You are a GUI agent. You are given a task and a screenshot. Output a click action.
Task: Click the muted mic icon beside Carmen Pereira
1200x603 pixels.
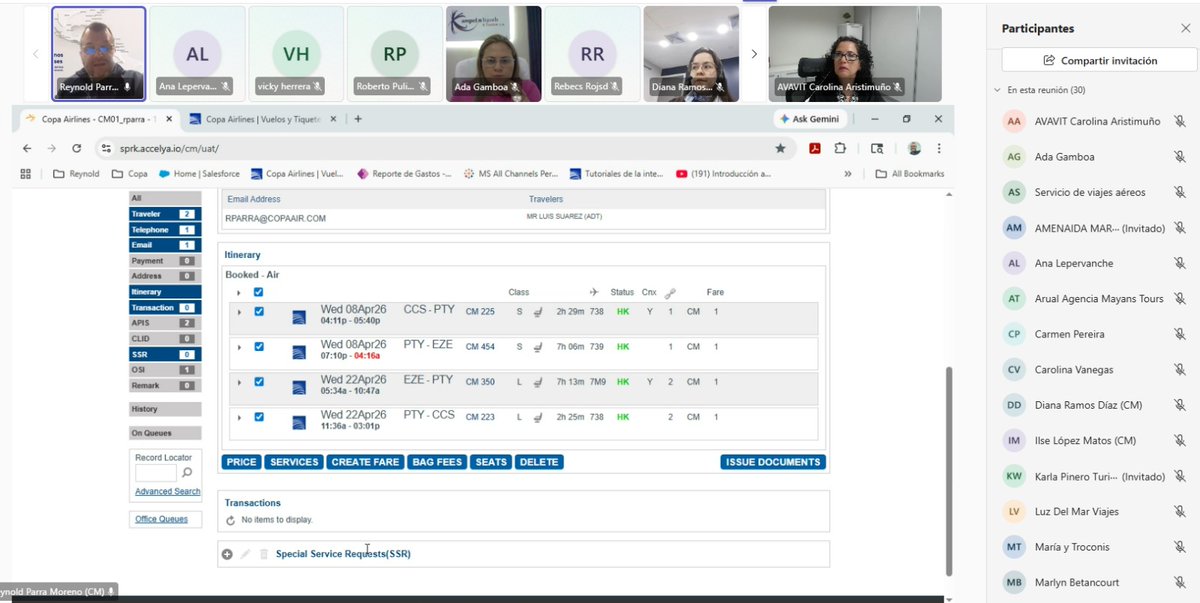(x=1180, y=334)
